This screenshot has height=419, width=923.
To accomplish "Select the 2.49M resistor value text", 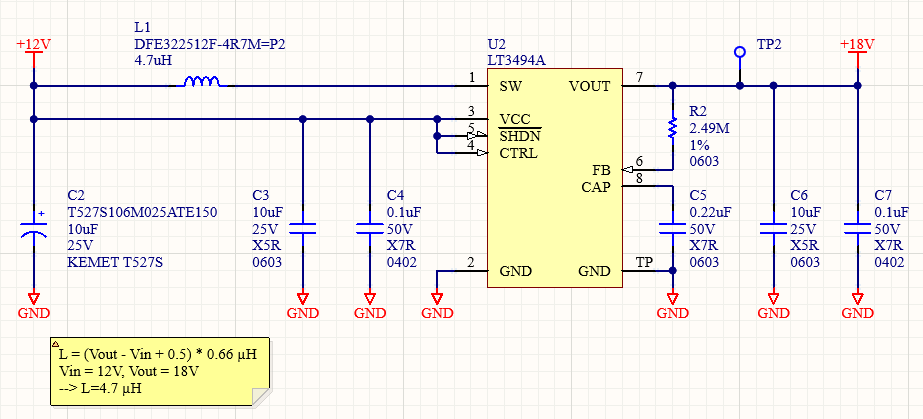I will pos(709,128).
